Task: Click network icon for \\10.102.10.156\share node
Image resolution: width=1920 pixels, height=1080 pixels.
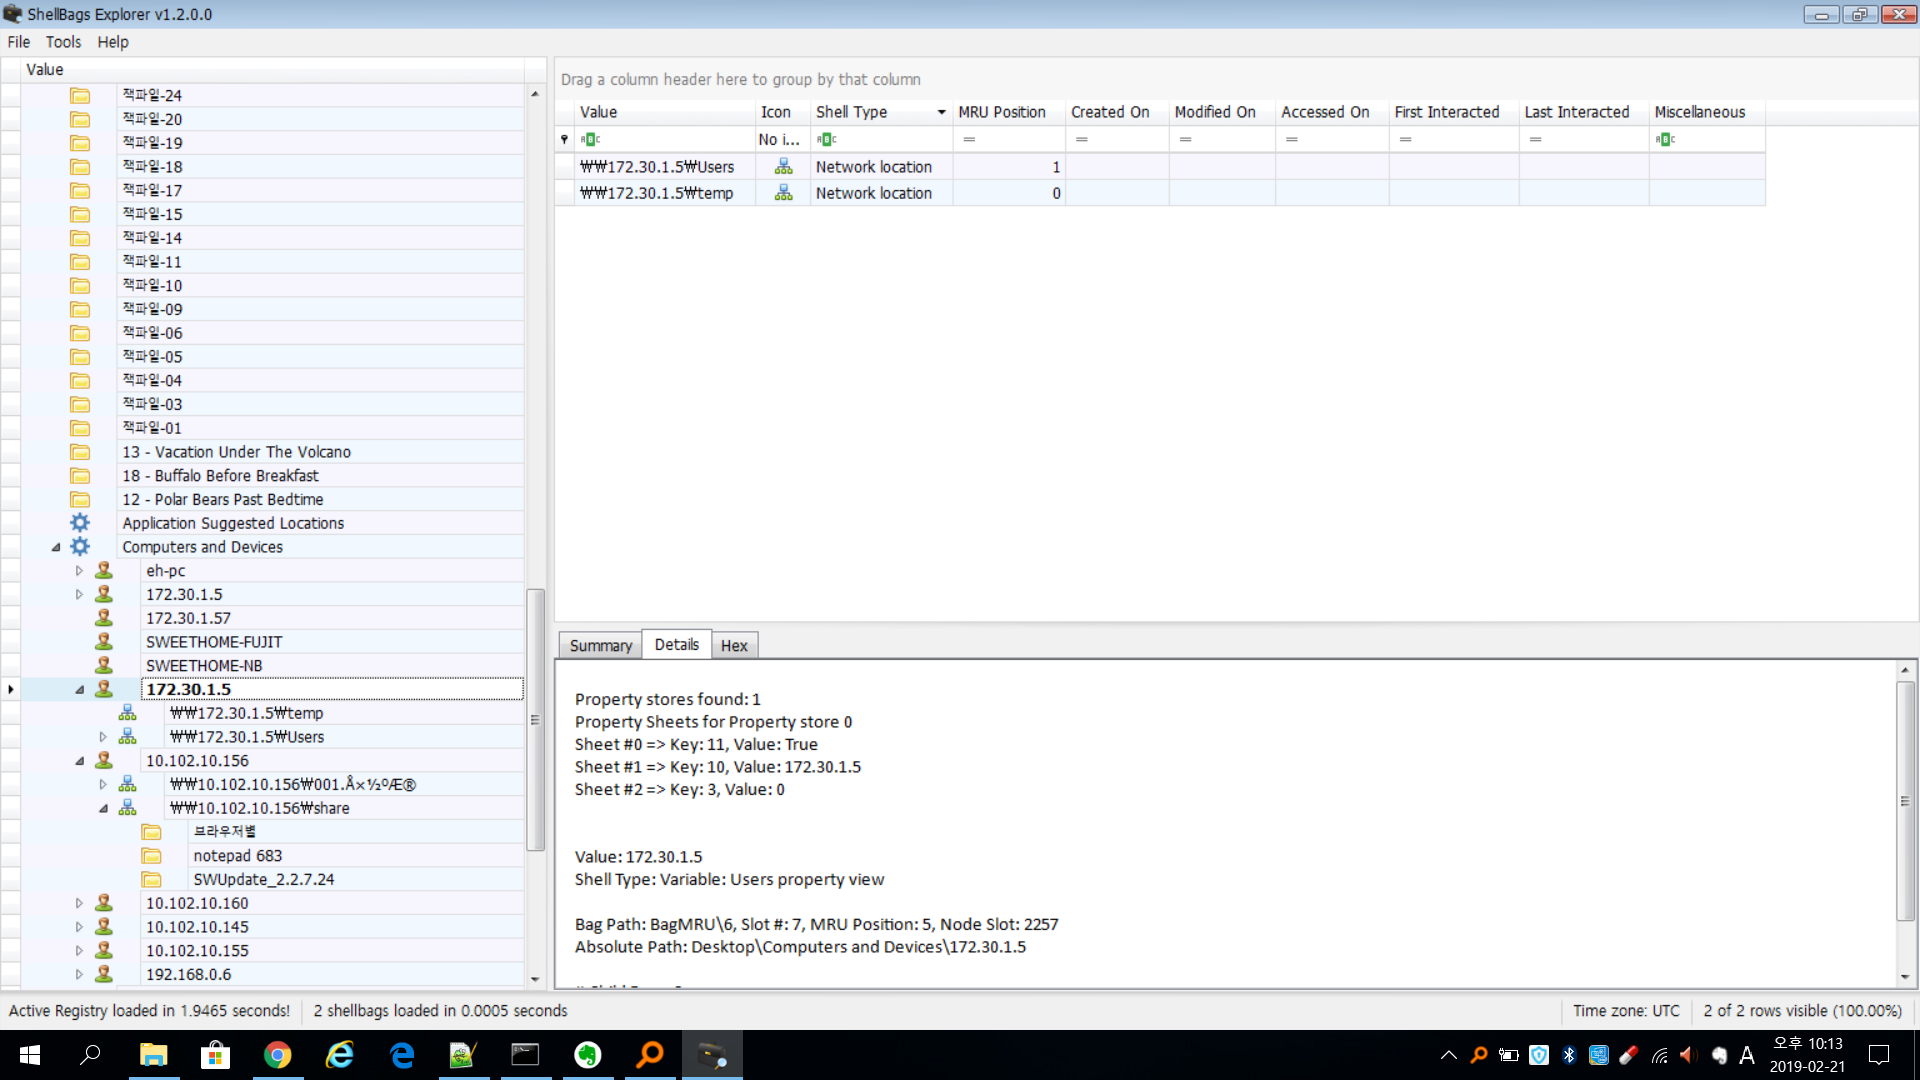Action: point(127,808)
